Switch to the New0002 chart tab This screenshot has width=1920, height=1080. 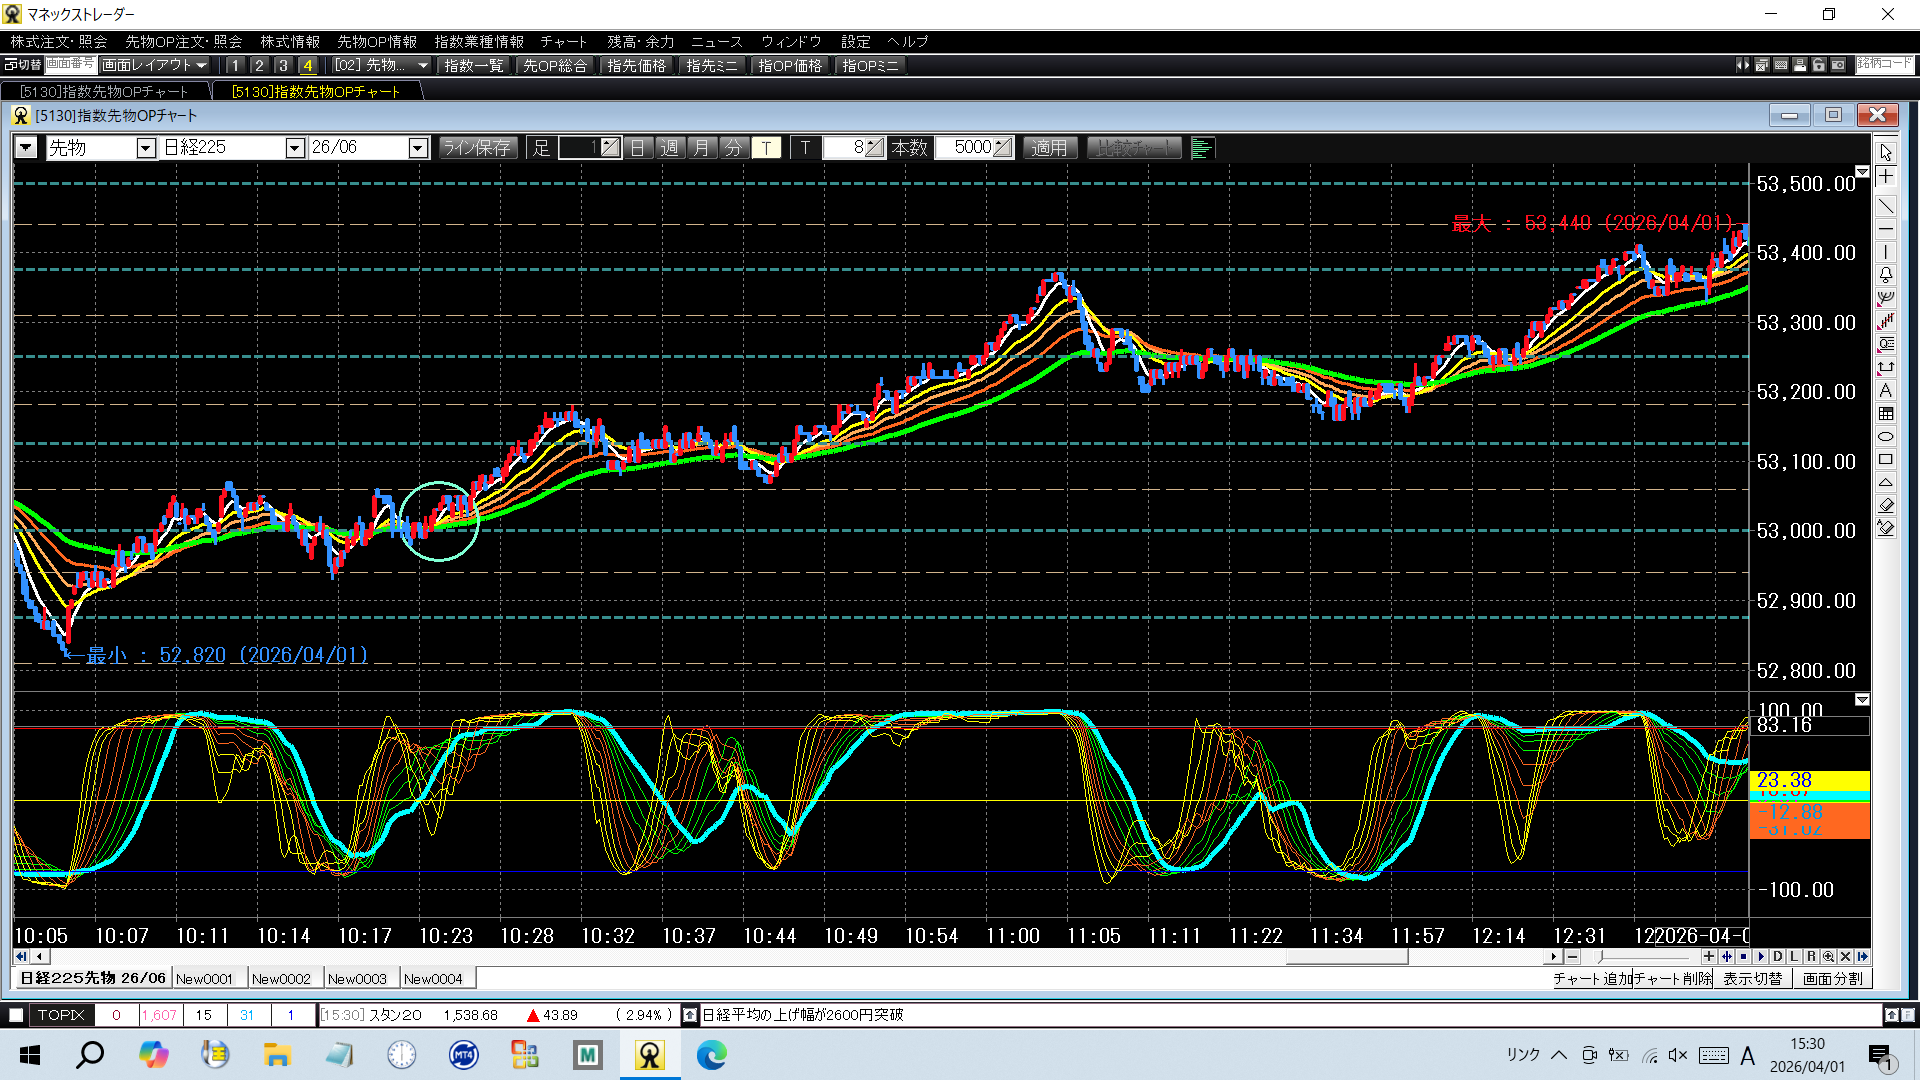coord(282,979)
